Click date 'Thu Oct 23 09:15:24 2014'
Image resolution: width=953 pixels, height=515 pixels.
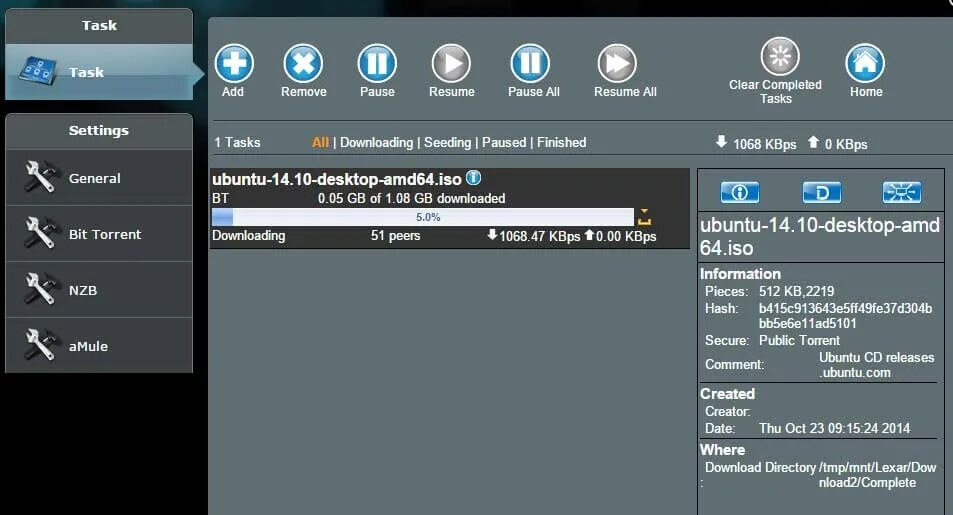[x=834, y=428]
